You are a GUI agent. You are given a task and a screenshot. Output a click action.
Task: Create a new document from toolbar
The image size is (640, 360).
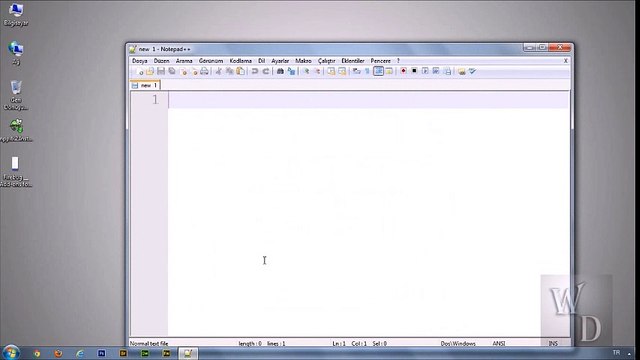[140, 71]
